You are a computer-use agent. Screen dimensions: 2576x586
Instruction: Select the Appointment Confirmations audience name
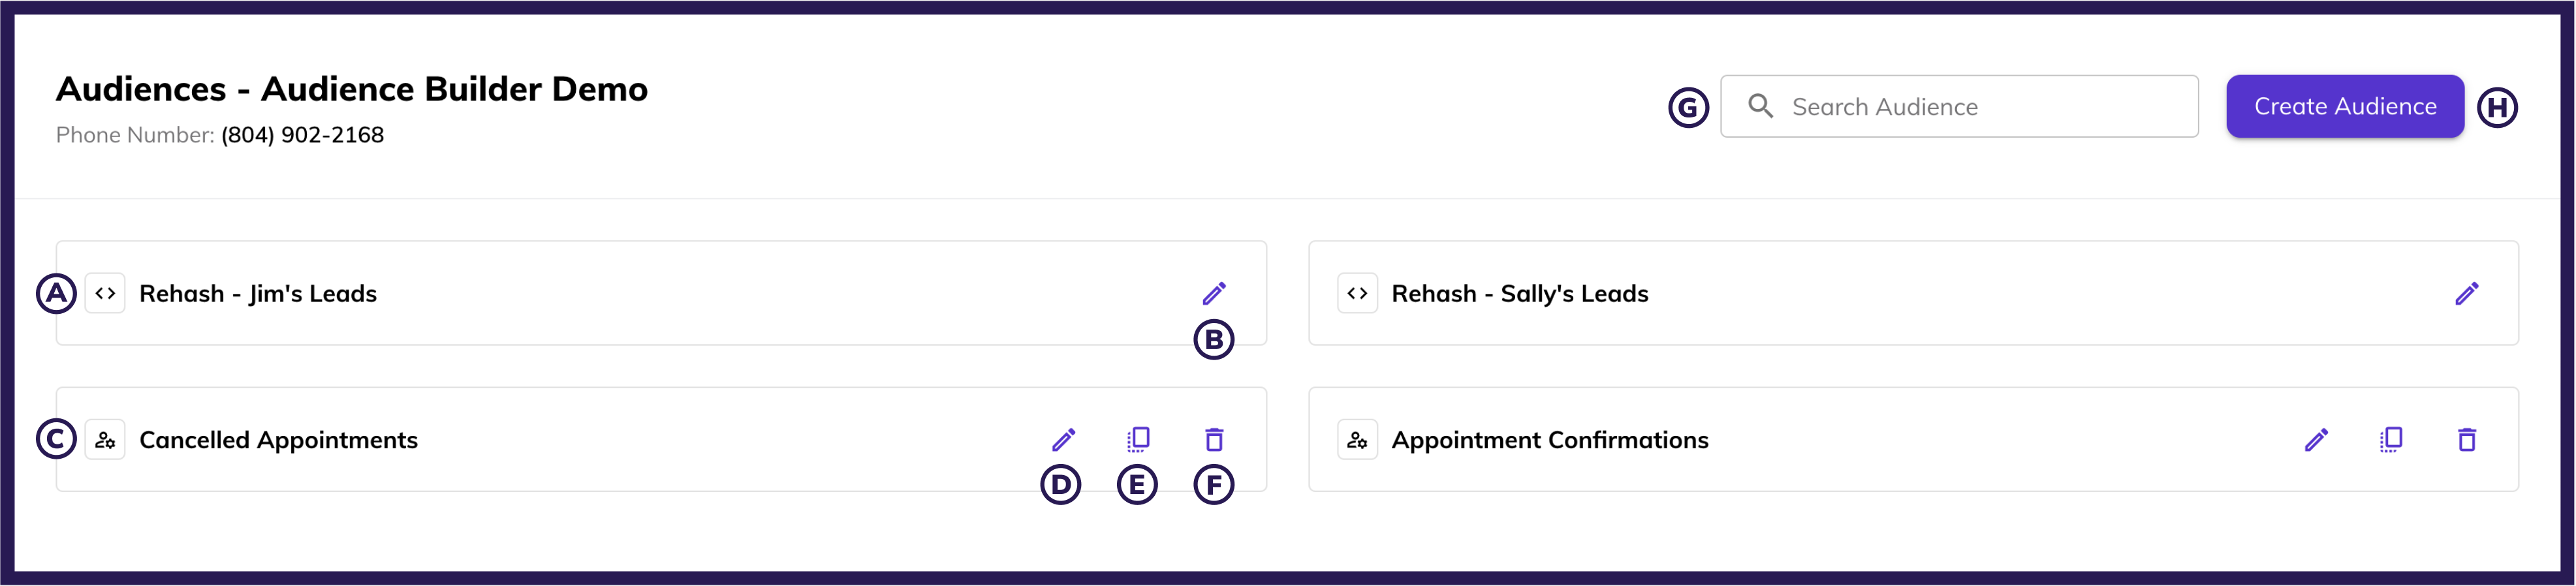pyautogui.click(x=1549, y=440)
